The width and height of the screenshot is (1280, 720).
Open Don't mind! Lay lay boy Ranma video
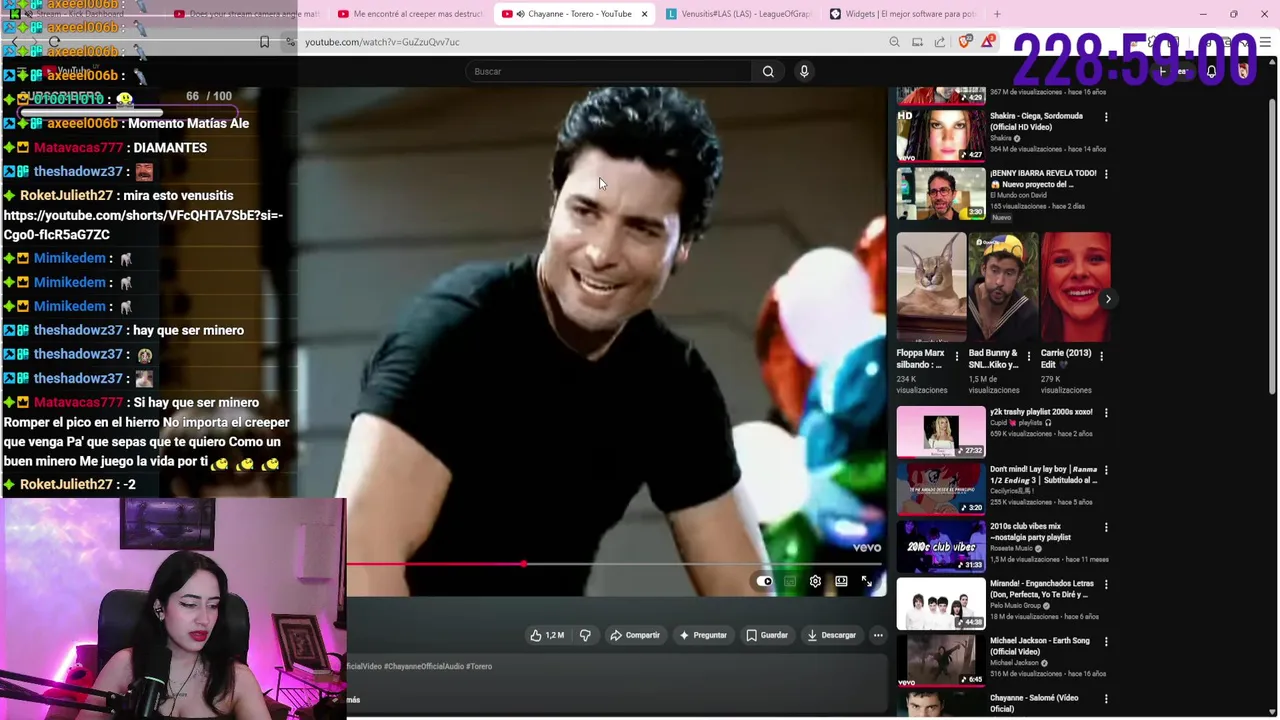(x=941, y=488)
